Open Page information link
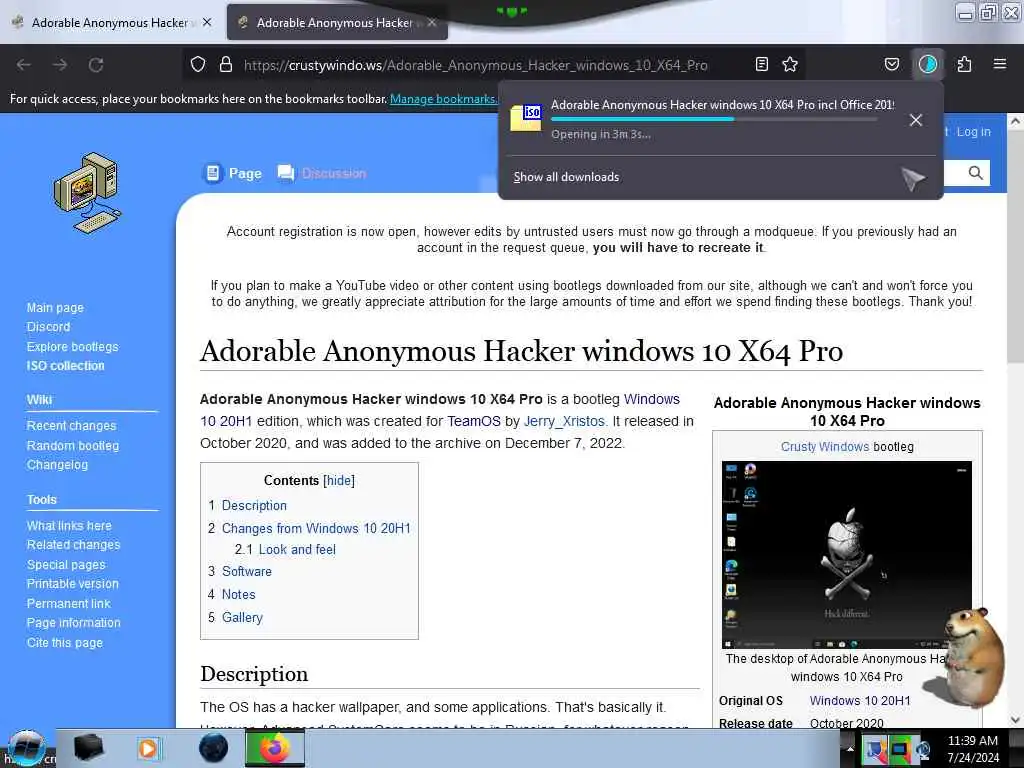This screenshot has height=768, width=1024. click(x=73, y=623)
